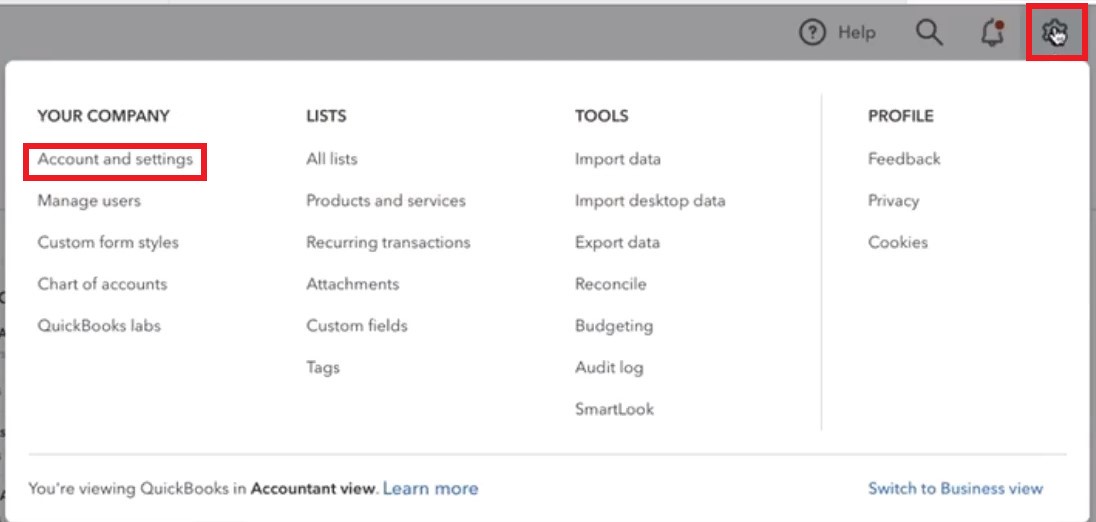The image size is (1096, 522).
Task: Open Budgeting
Action: pyautogui.click(x=614, y=326)
